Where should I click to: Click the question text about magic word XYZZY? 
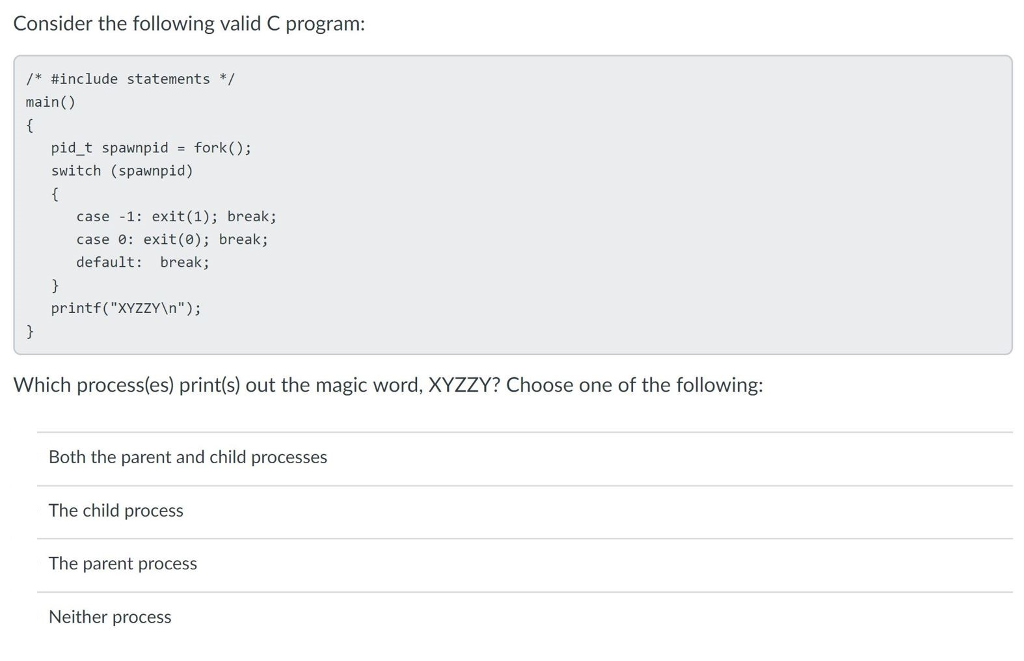click(x=389, y=385)
